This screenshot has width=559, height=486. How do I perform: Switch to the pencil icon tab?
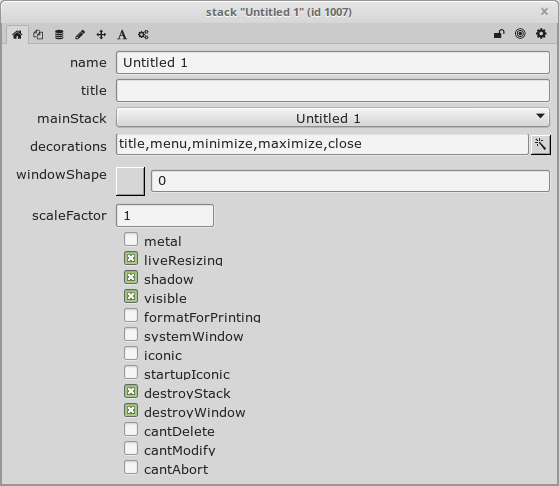80,35
